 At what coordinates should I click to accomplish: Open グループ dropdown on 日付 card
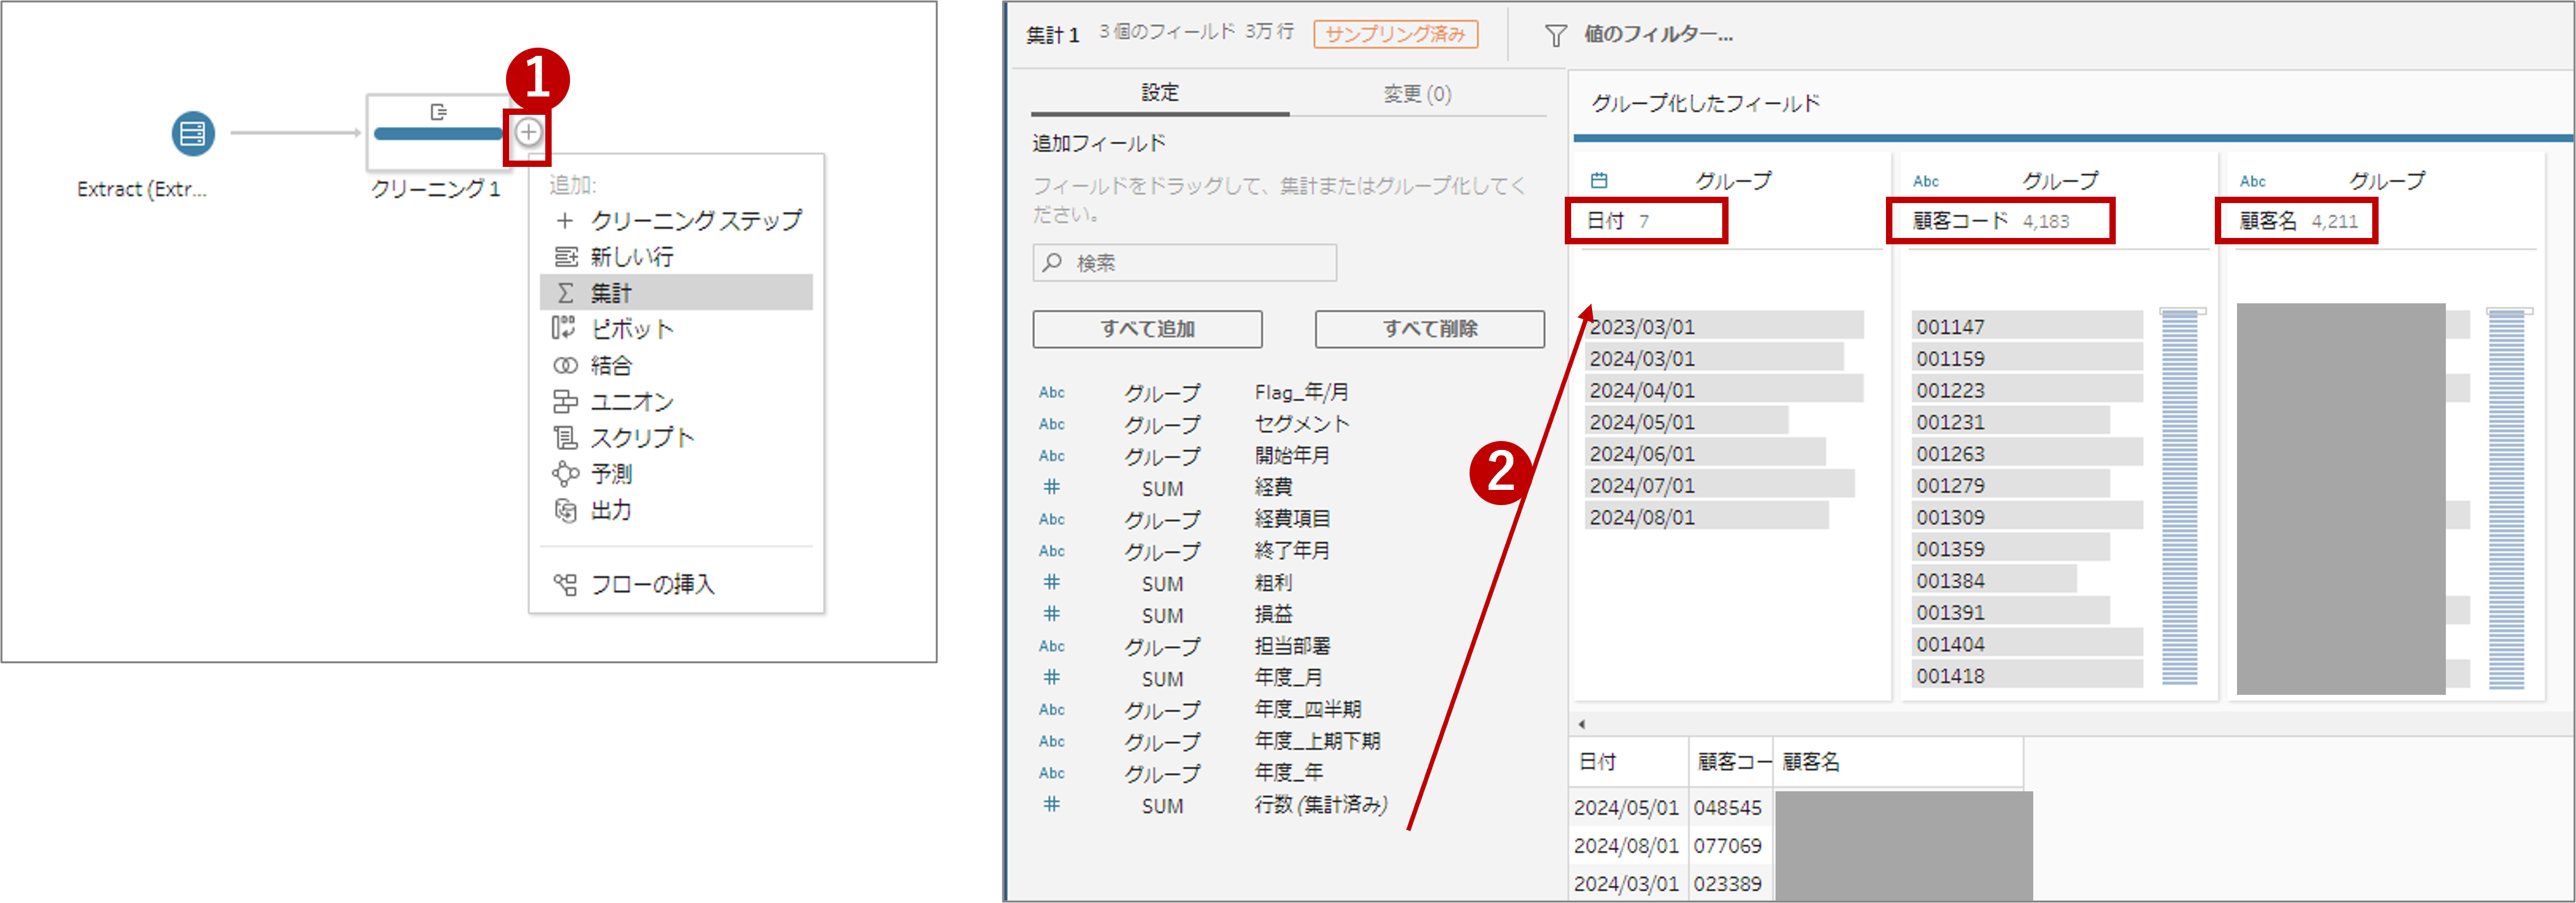pyautogui.click(x=1733, y=181)
